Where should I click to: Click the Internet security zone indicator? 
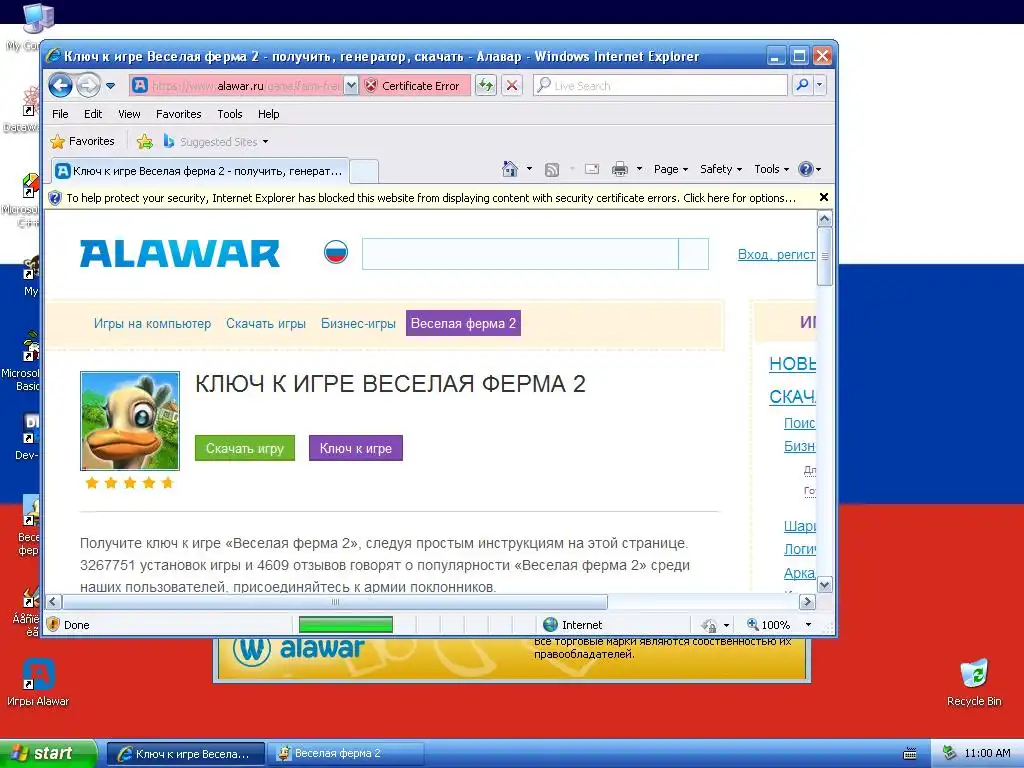(x=573, y=625)
